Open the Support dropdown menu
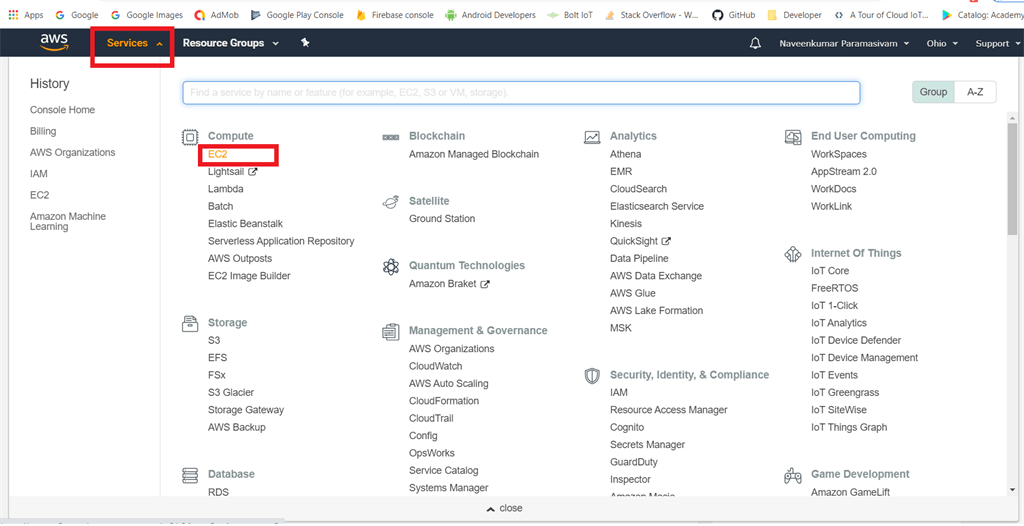The image size is (1024, 526). [997, 44]
